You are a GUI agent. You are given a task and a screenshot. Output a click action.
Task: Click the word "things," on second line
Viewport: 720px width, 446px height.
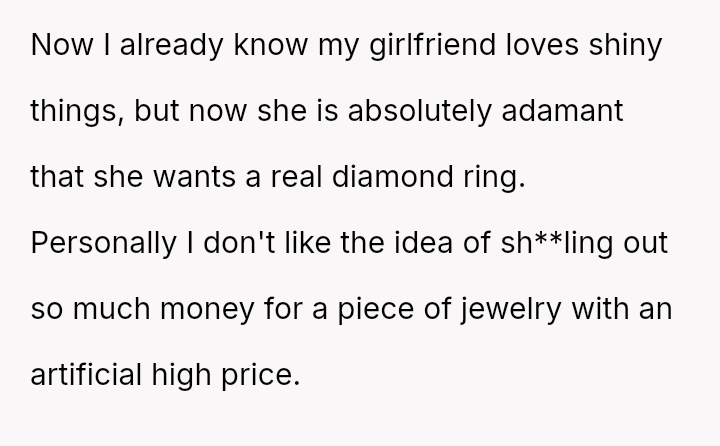click(x=77, y=112)
